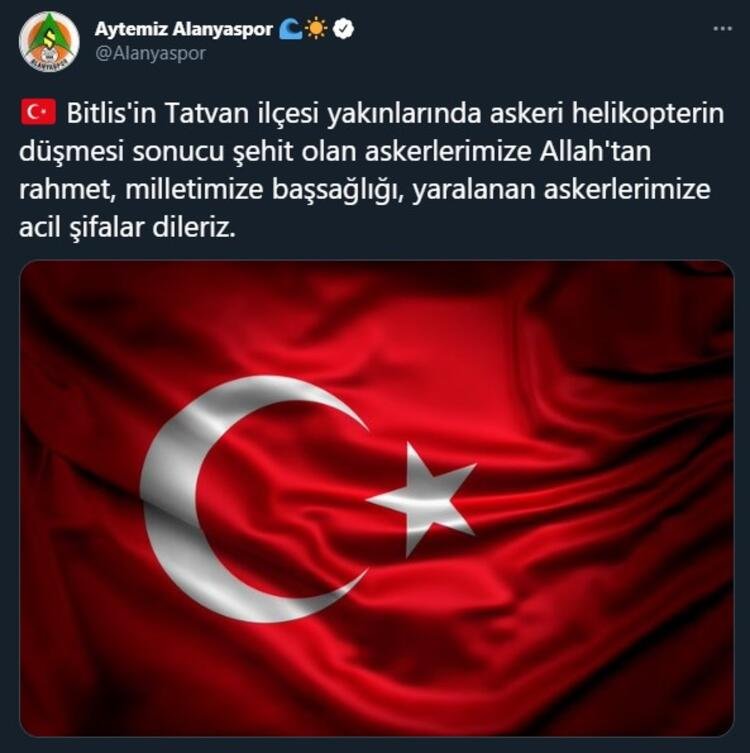Open the attached Turkish flag image
The width and height of the screenshot is (750, 753).
(x=377, y=498)
